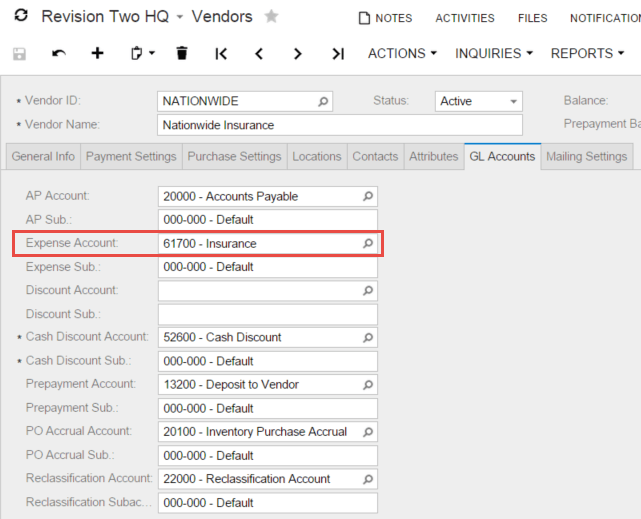Image resolution: width=641 pixels, height=519 pixels.
Task: Switch to the Mailing Settings tab
Action: click(x=587, y=156)
